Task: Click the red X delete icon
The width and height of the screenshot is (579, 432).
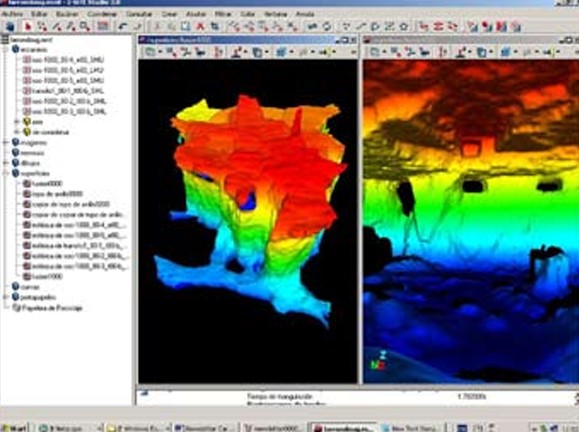Action: click(x=200, y=27)
